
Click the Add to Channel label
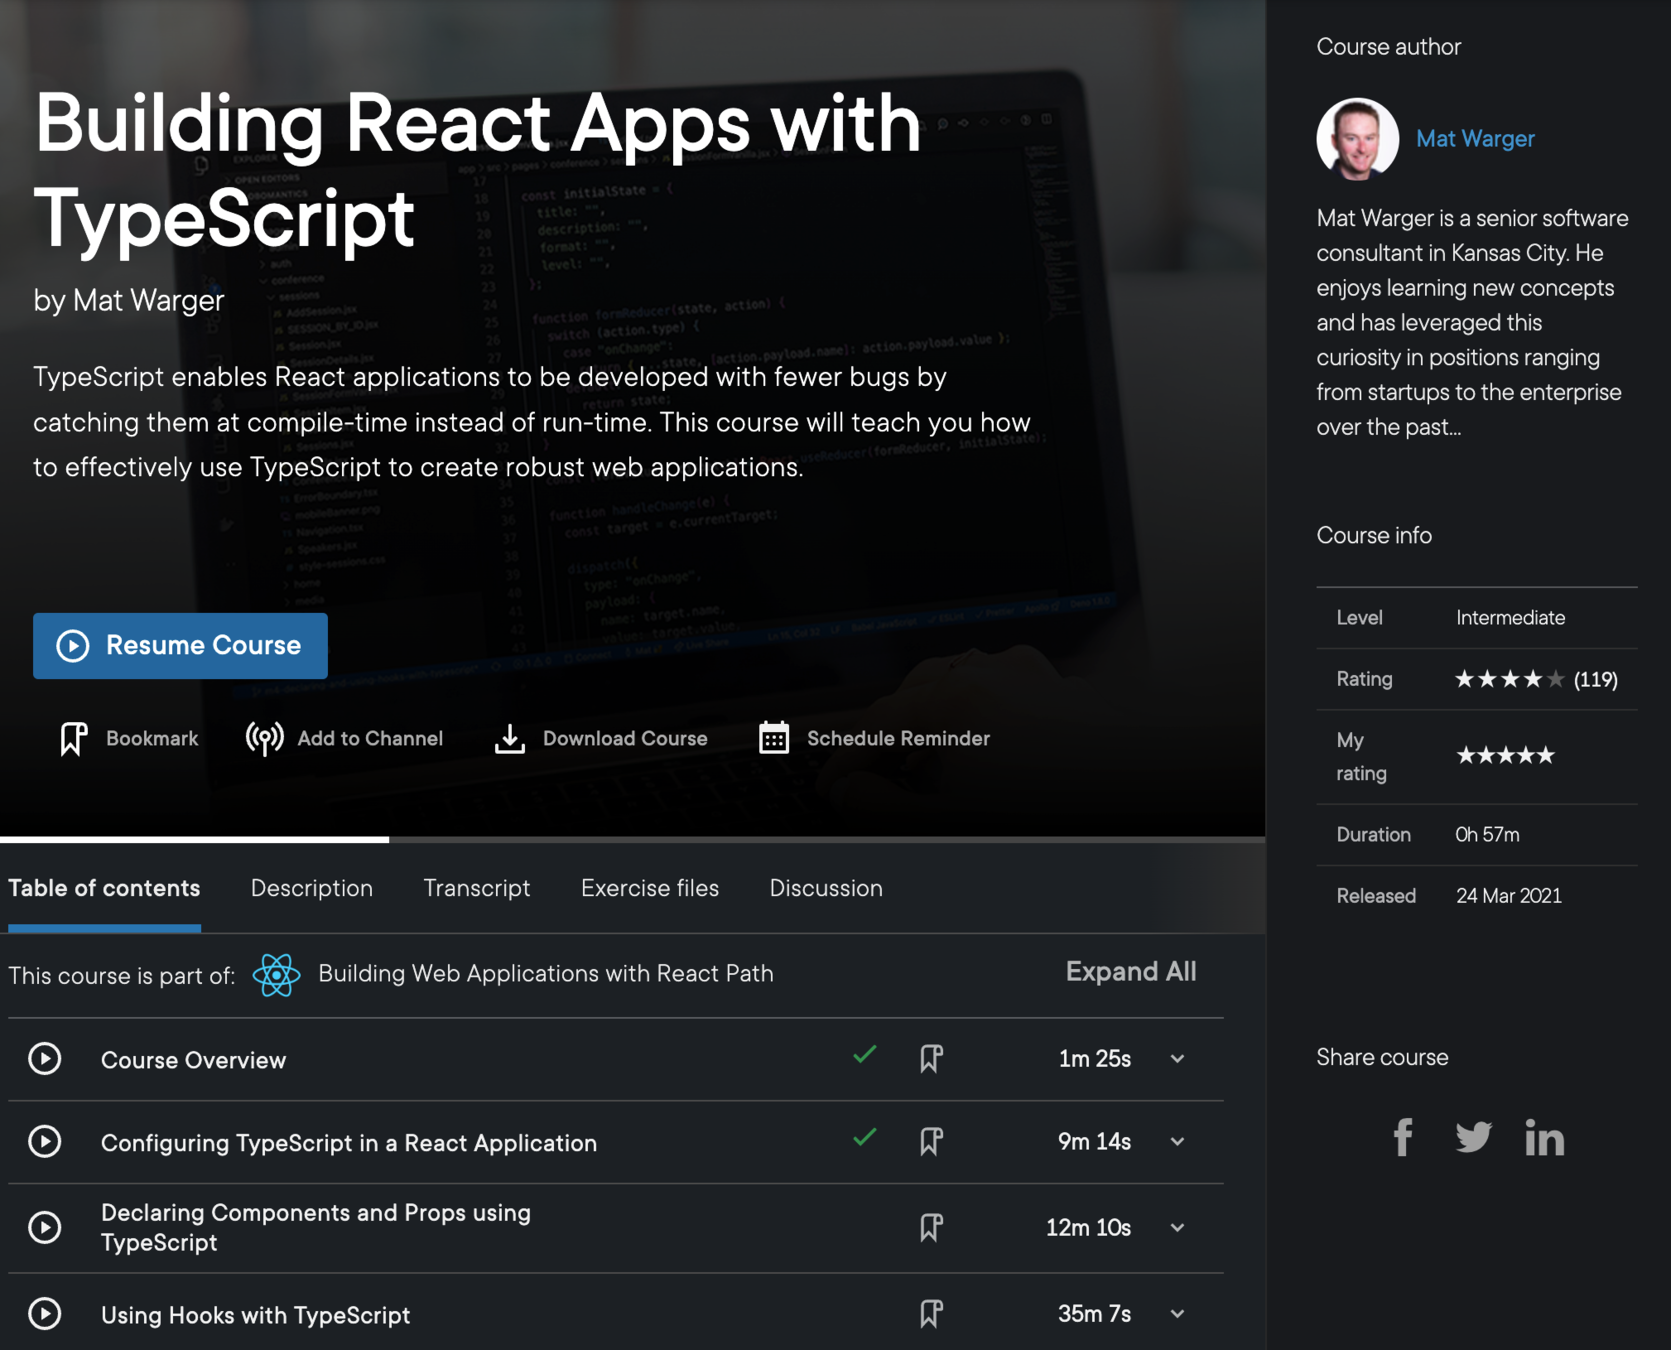click(370, 739)
